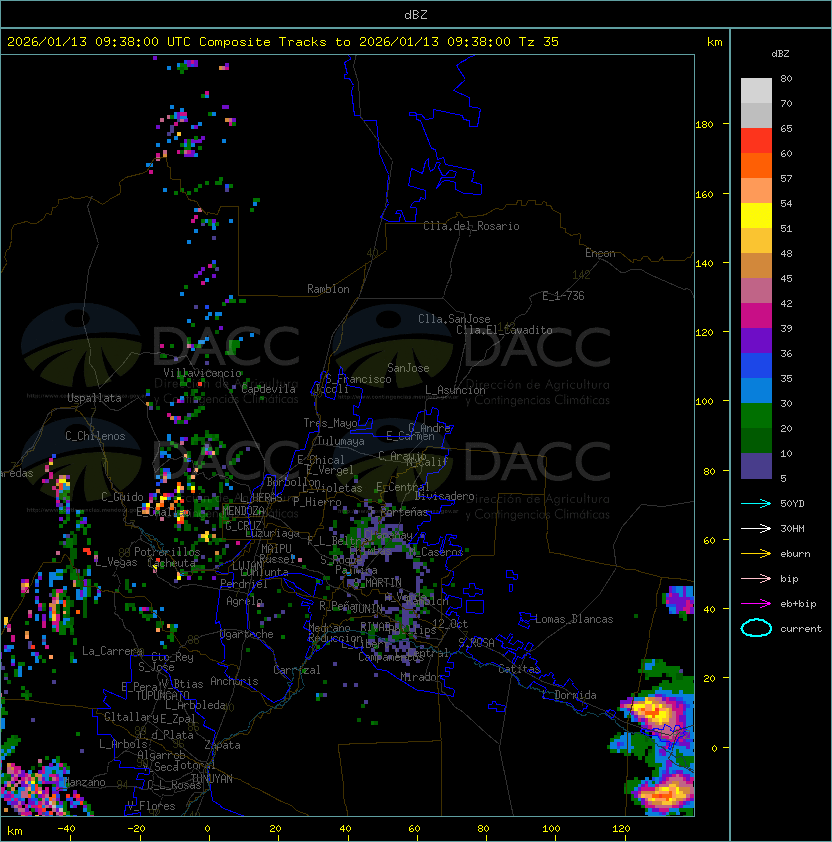Screen dimensions: 832x842
Task: Select the dark green 10-20 dBZ swatch
Action: tap(756, 440)
